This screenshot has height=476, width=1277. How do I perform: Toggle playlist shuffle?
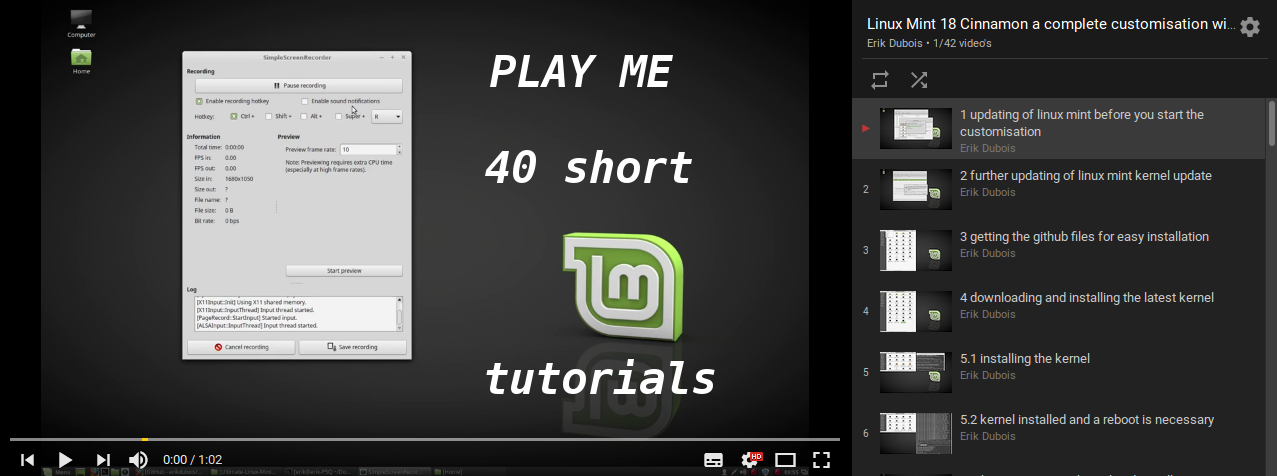(918, 80)
